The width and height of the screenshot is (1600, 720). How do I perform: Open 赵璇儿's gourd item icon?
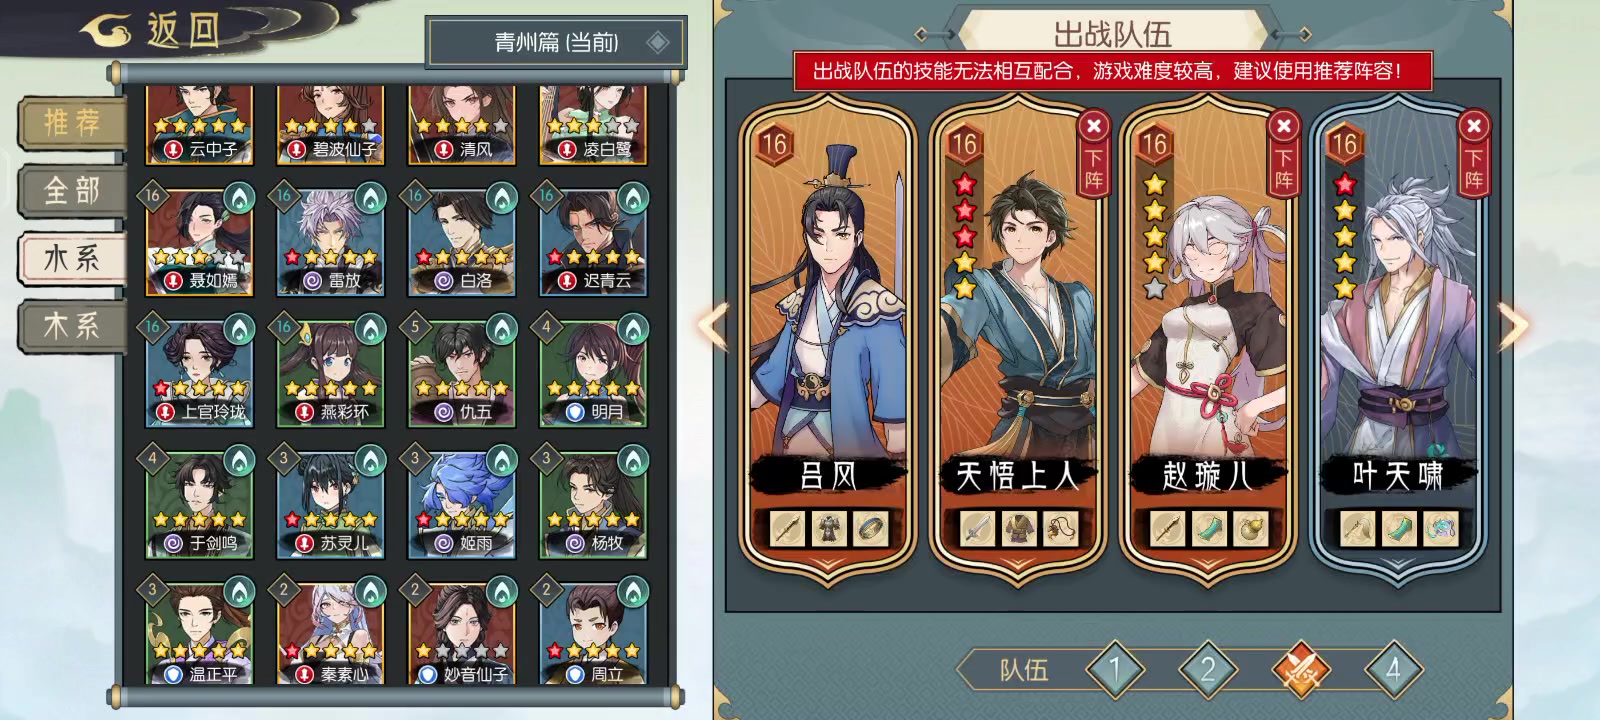(1249, 529)
